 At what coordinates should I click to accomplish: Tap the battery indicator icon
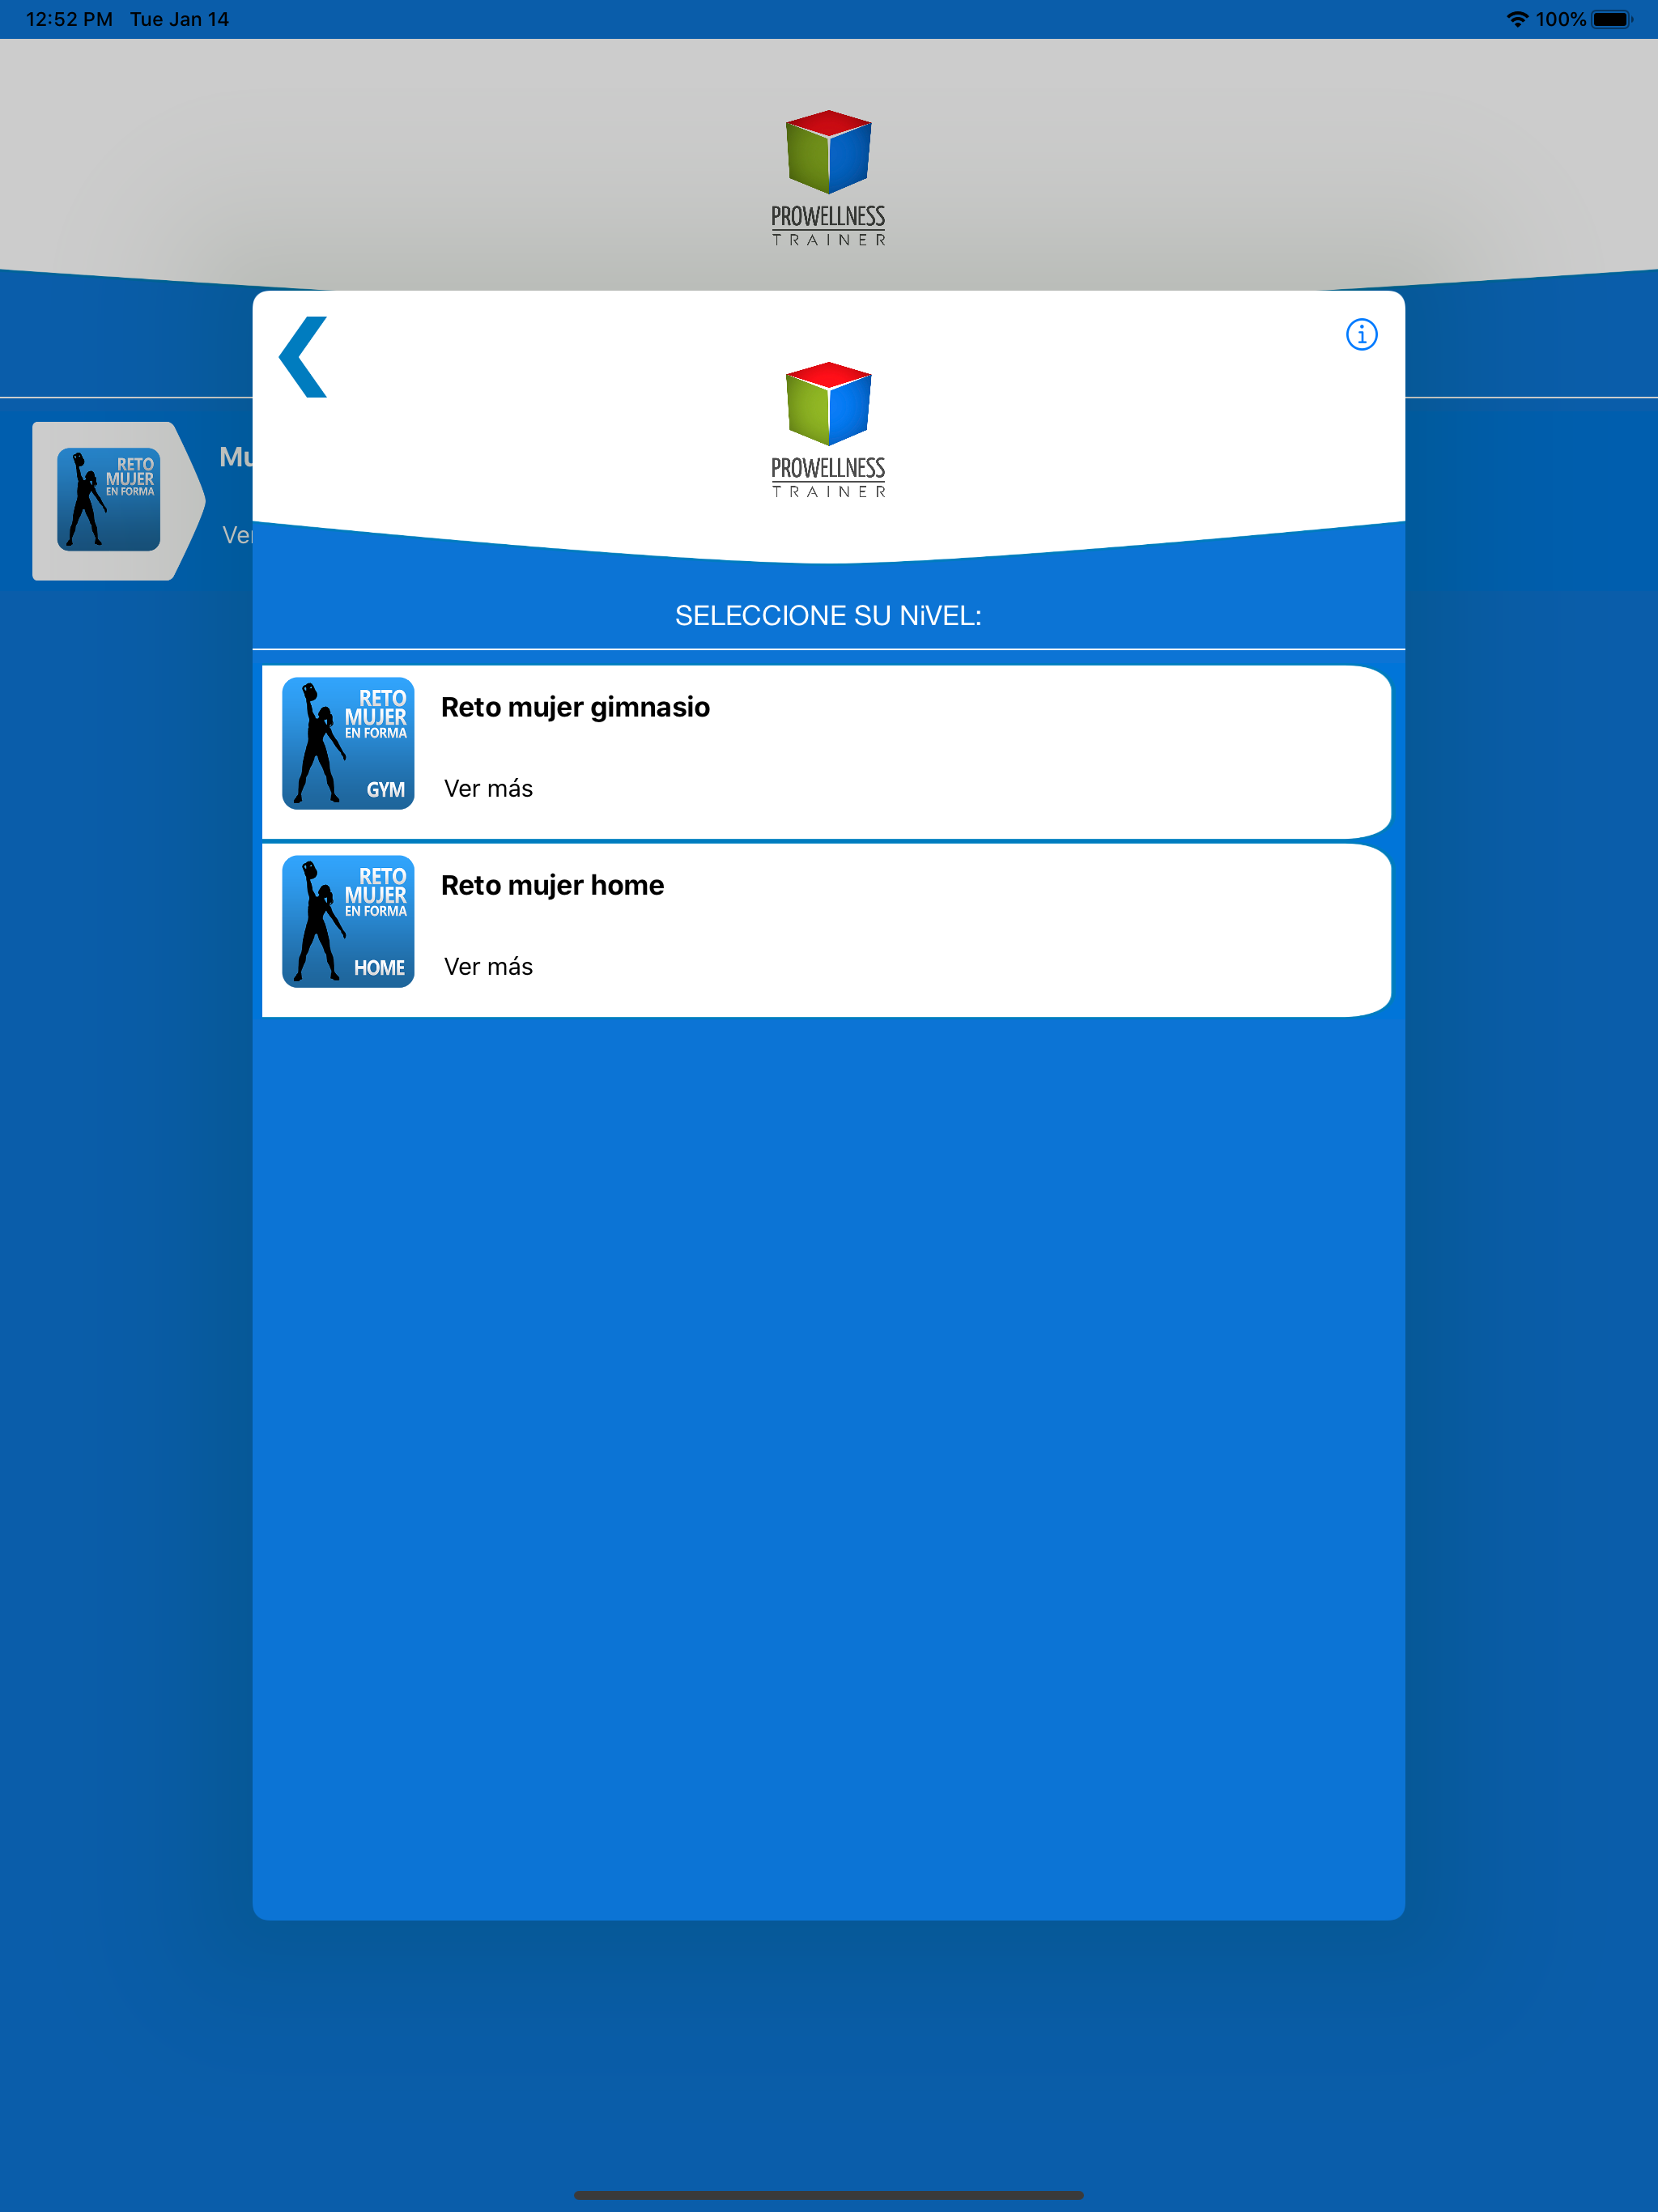(1611, 19)
